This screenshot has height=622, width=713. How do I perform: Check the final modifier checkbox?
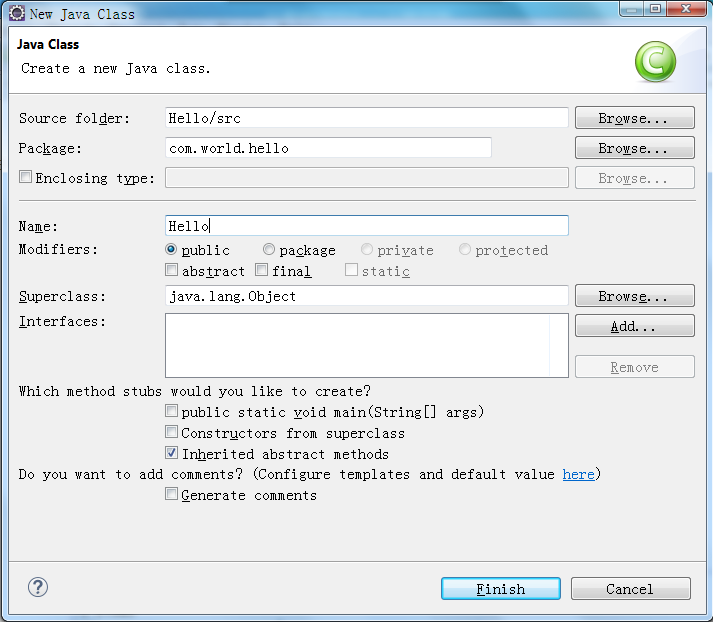261,270
